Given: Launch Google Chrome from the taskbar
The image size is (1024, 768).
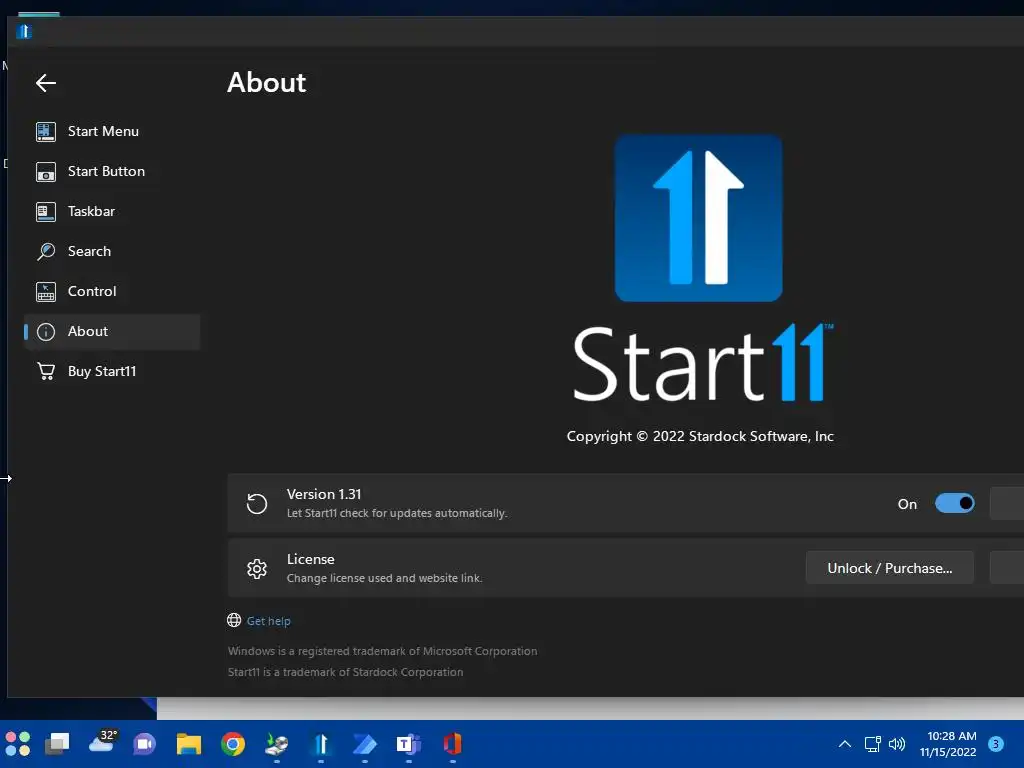Looking at the screenshot, I should pyautogui.click(x=232, y=744).
